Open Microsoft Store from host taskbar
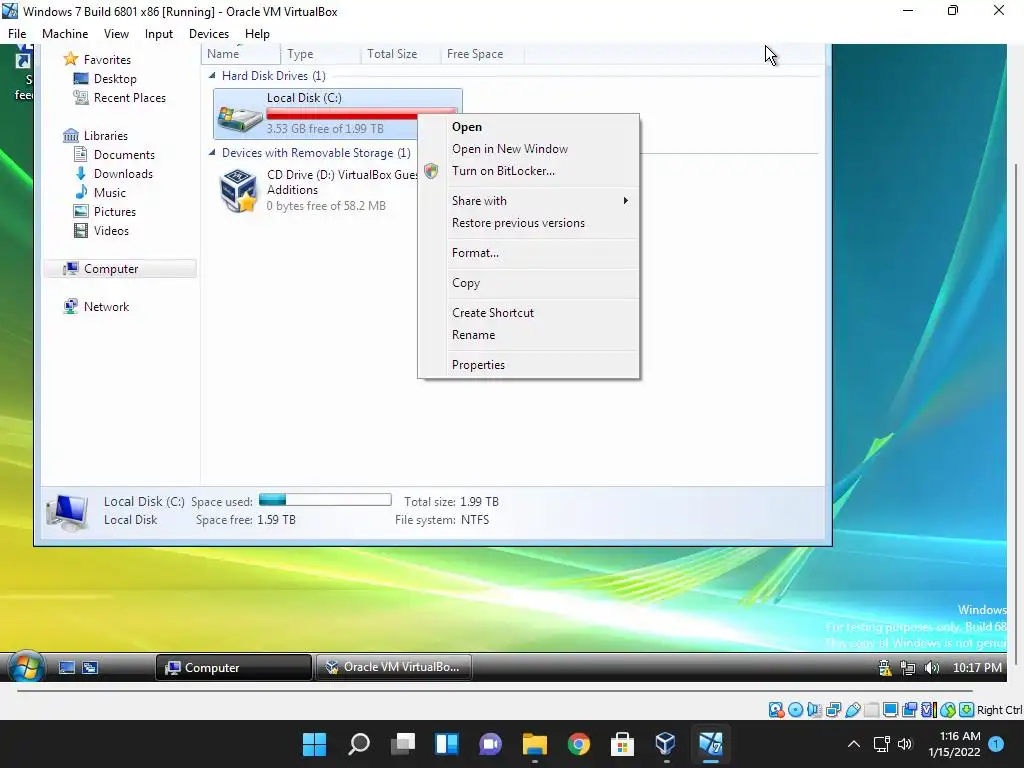This screenshot has width=1024, height=768. coord(622,744)
